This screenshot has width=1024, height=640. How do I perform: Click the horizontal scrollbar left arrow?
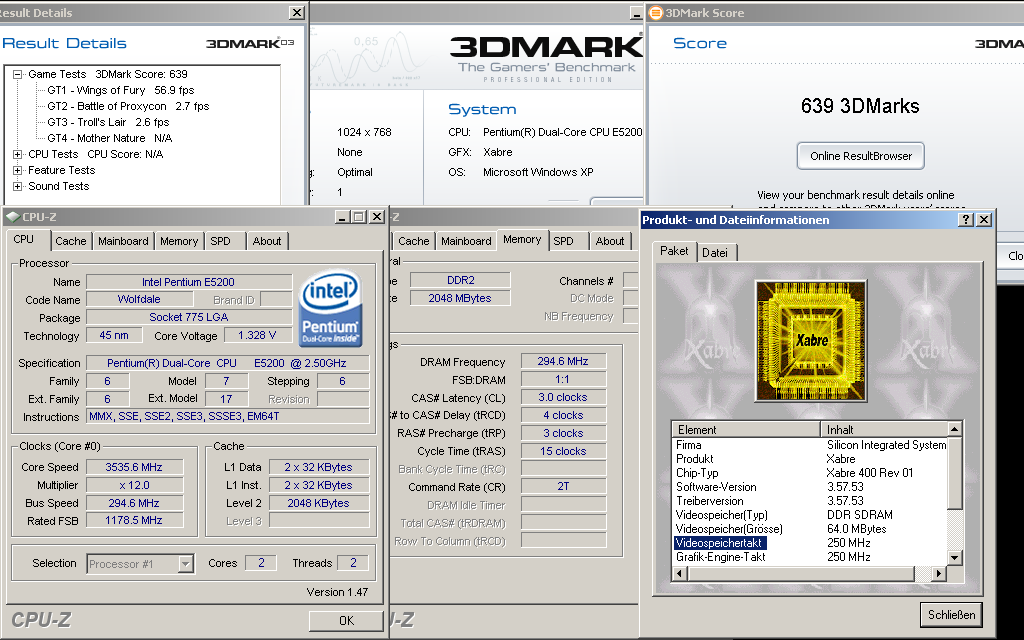[x=679, y=573]
